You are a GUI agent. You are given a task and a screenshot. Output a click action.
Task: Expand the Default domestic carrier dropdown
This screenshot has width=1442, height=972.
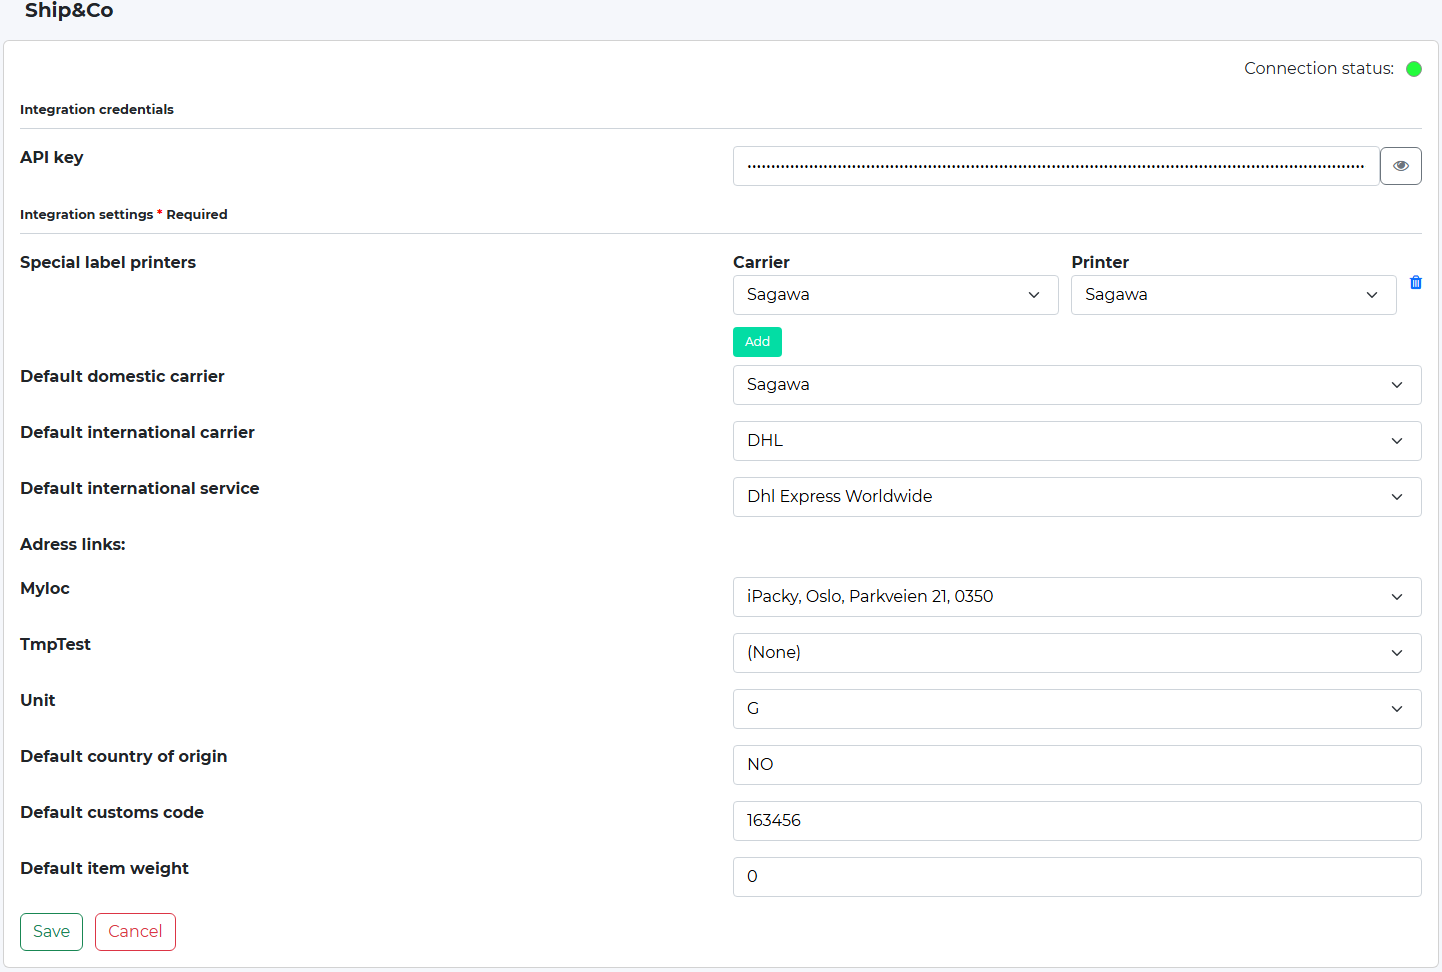[1076, 385]
